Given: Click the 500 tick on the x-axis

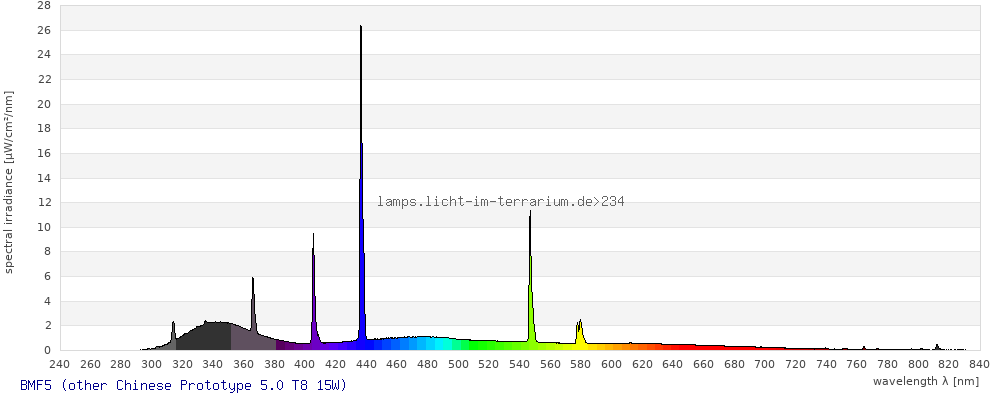Looking at the screenshot, I should point(458,364).
